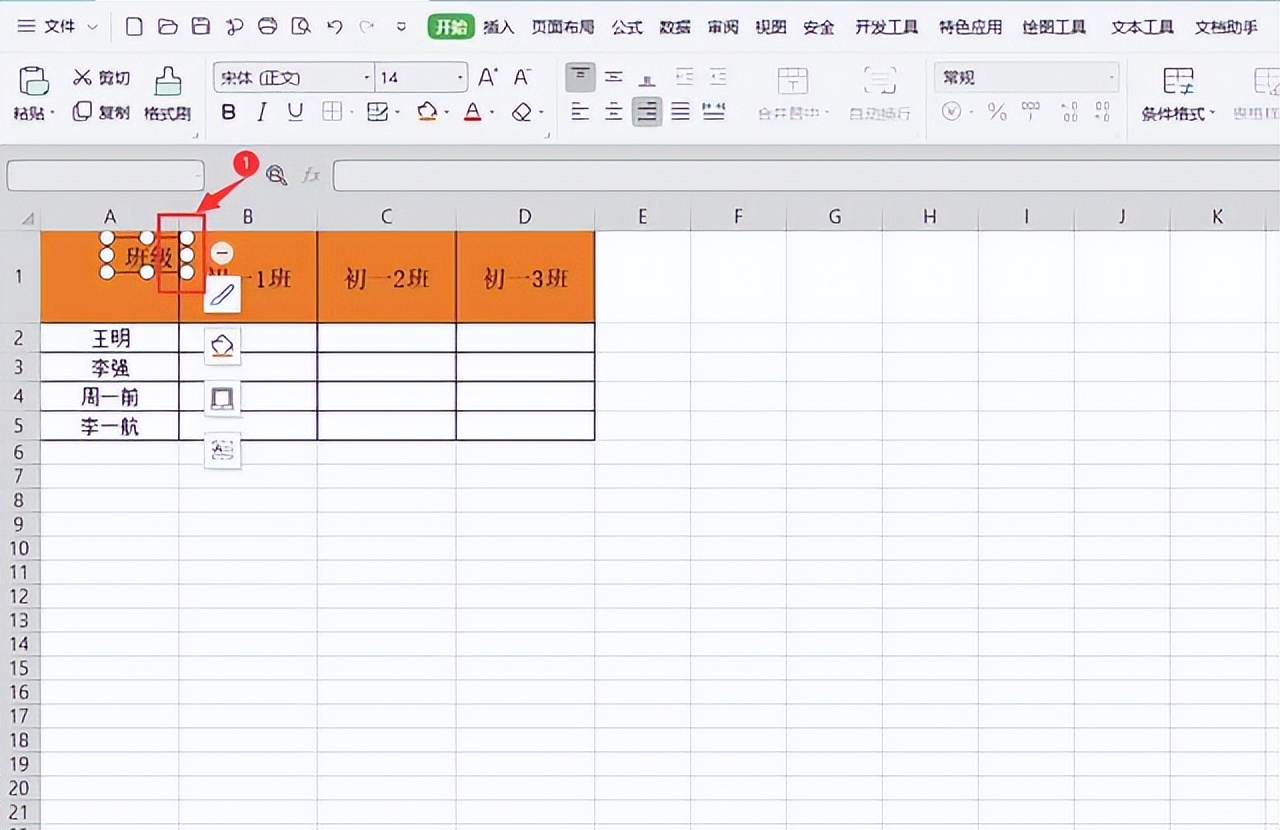Toggle align left
This screenshot has width=1280, height=830.
tap(580, 112)
